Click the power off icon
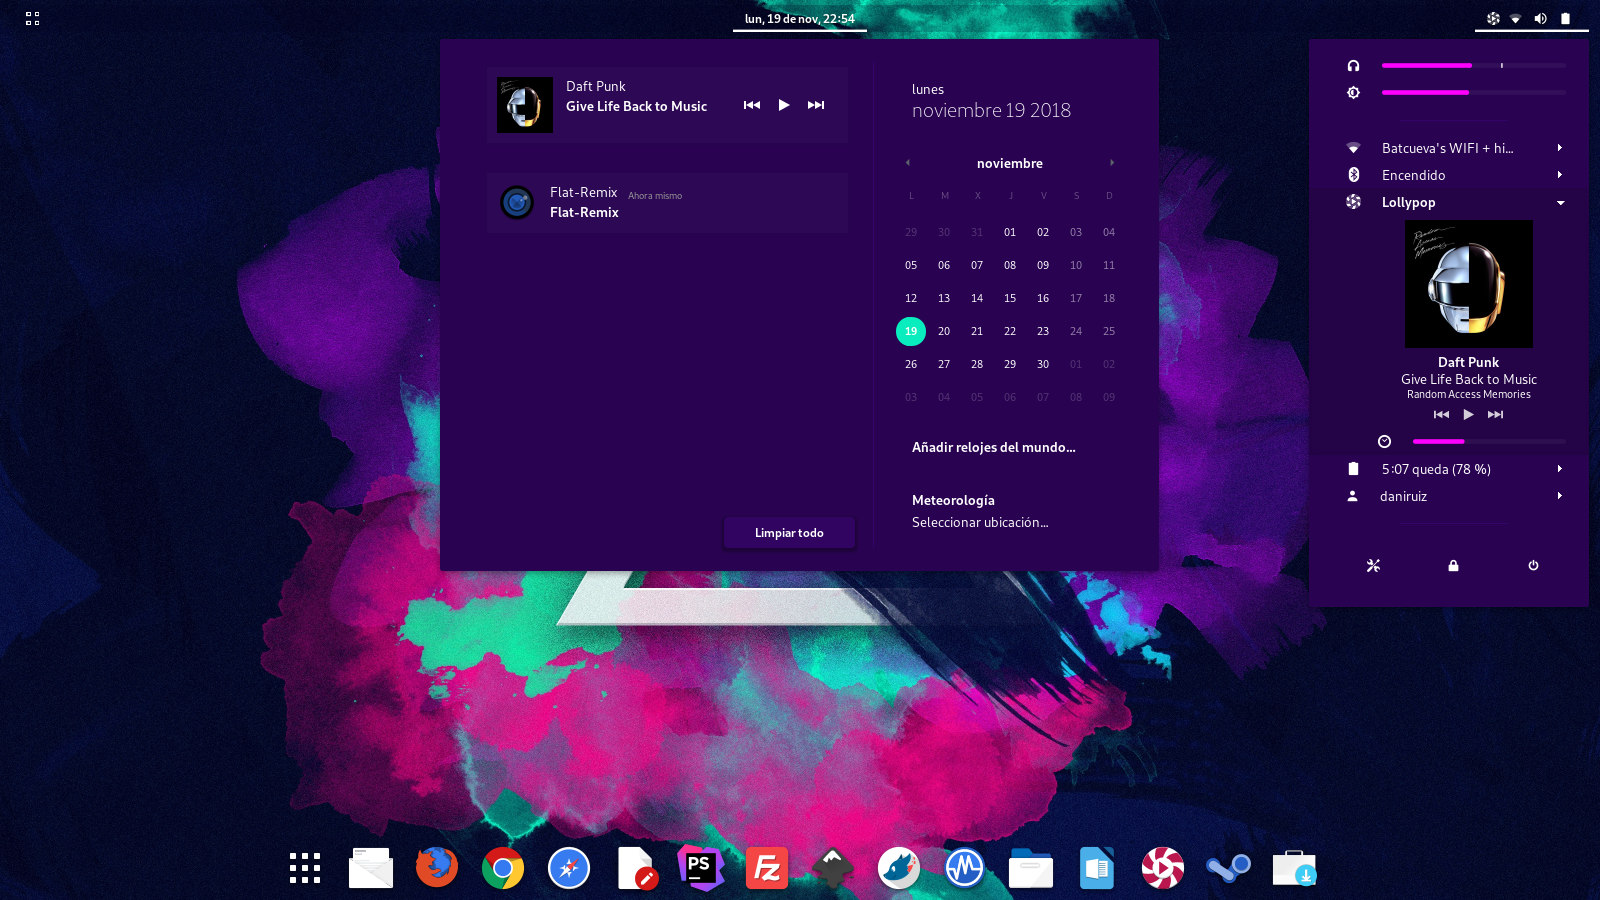 [1533, 566]
